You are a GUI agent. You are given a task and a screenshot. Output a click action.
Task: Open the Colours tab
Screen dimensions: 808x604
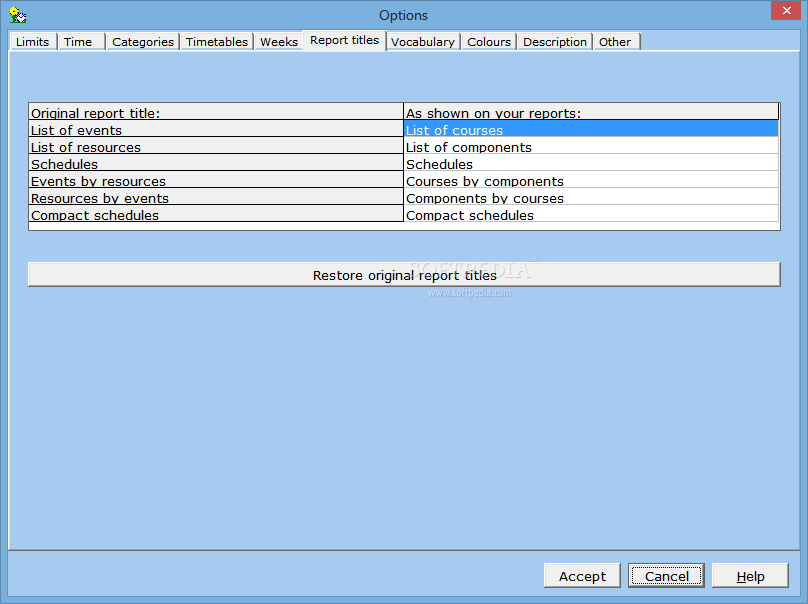tap(489, 42)
